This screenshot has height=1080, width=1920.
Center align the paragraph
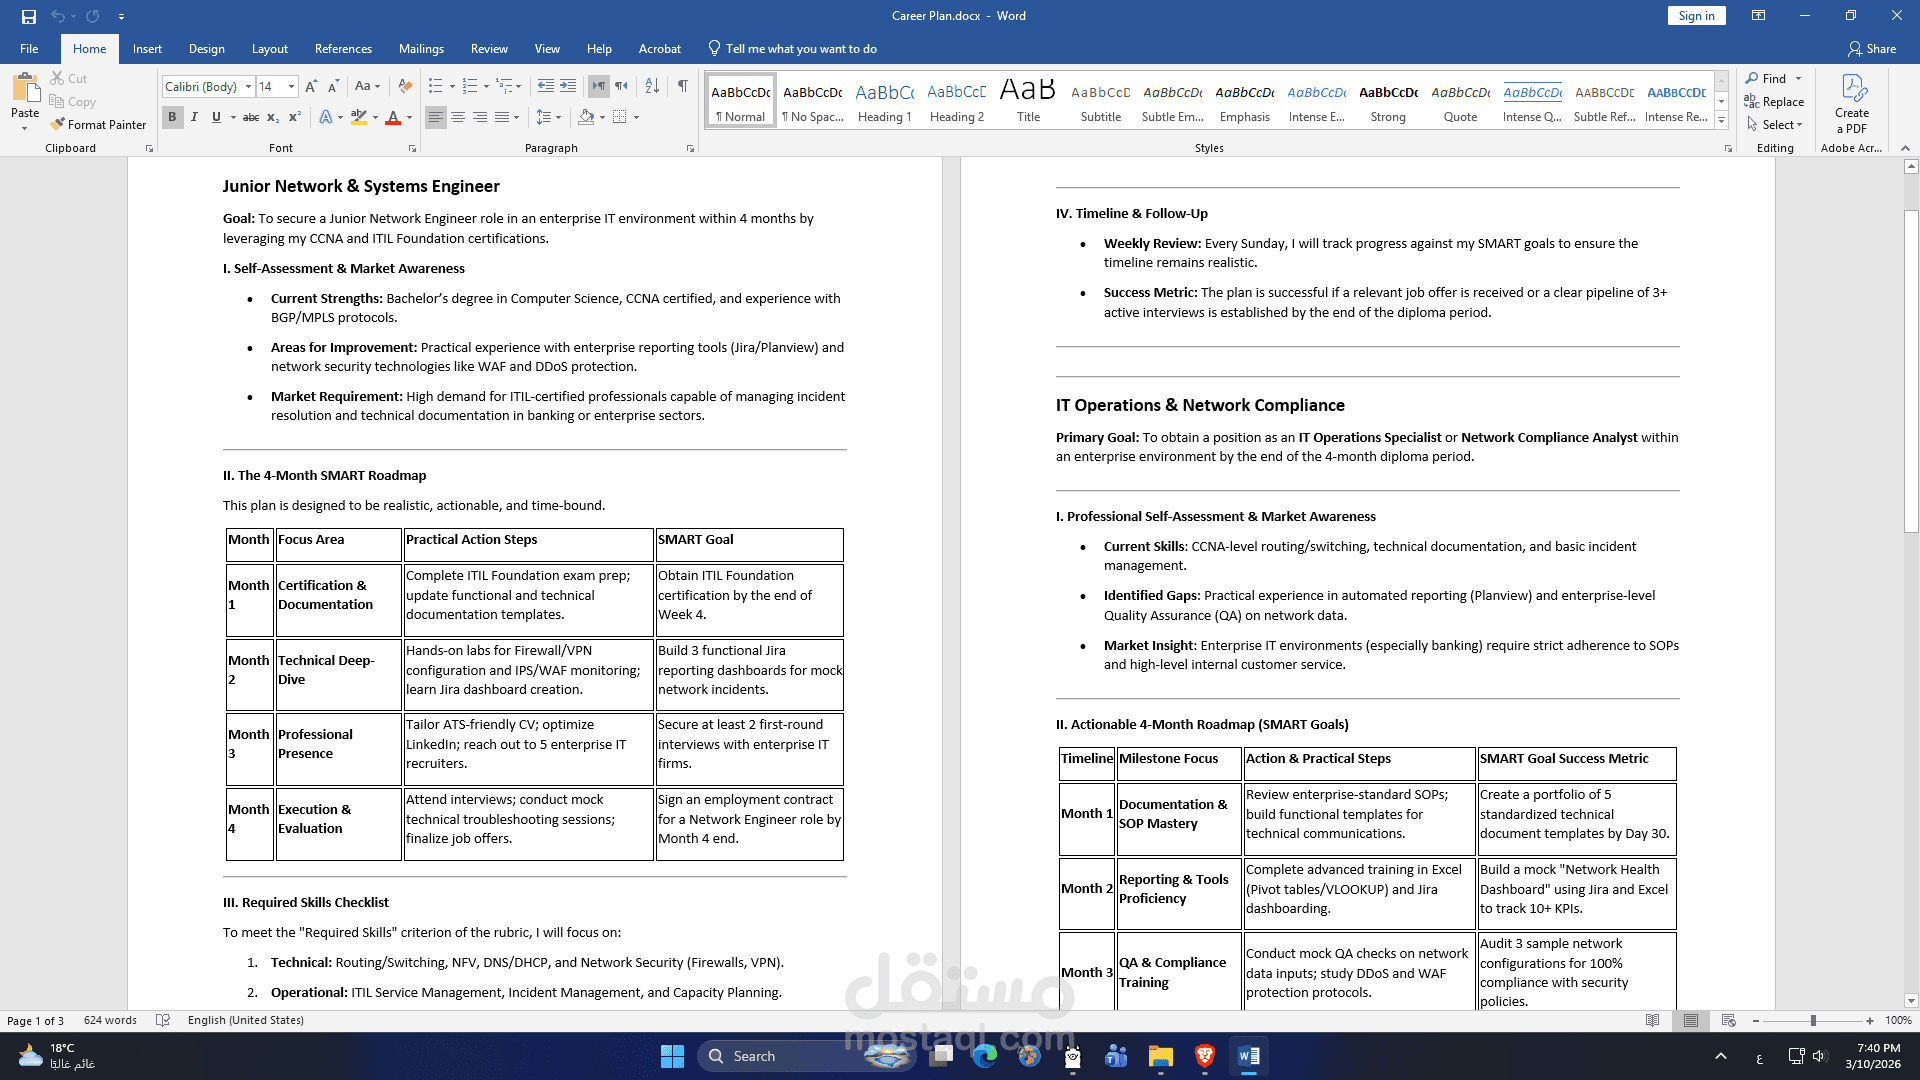tap(458, 118)
